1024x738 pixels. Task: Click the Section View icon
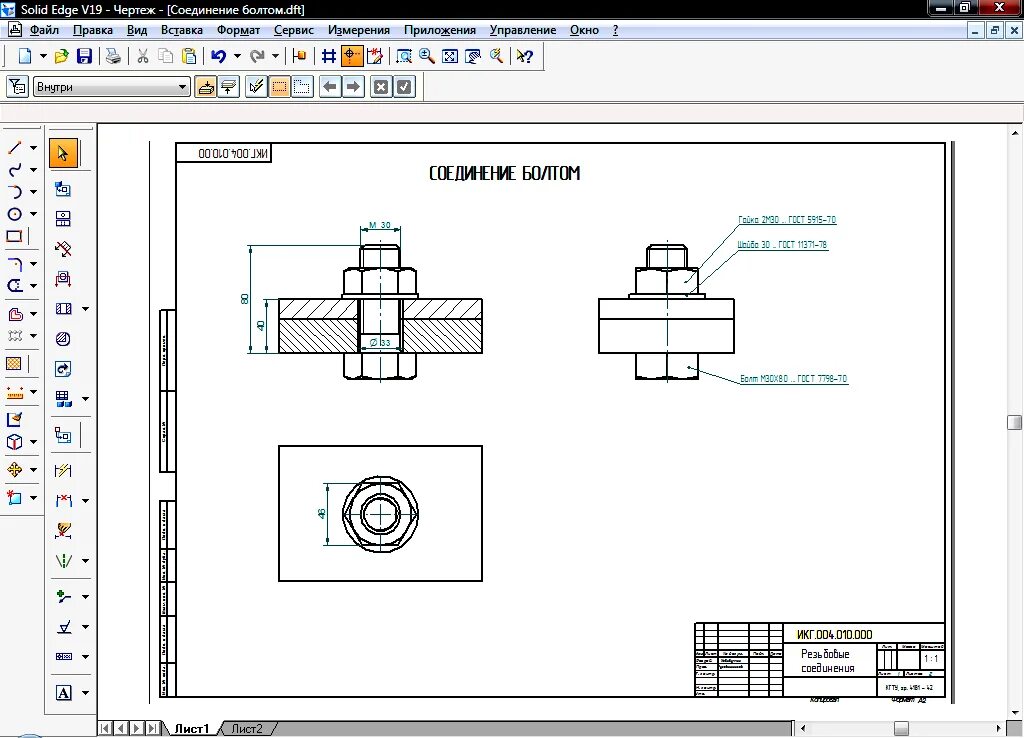point(63,309)
